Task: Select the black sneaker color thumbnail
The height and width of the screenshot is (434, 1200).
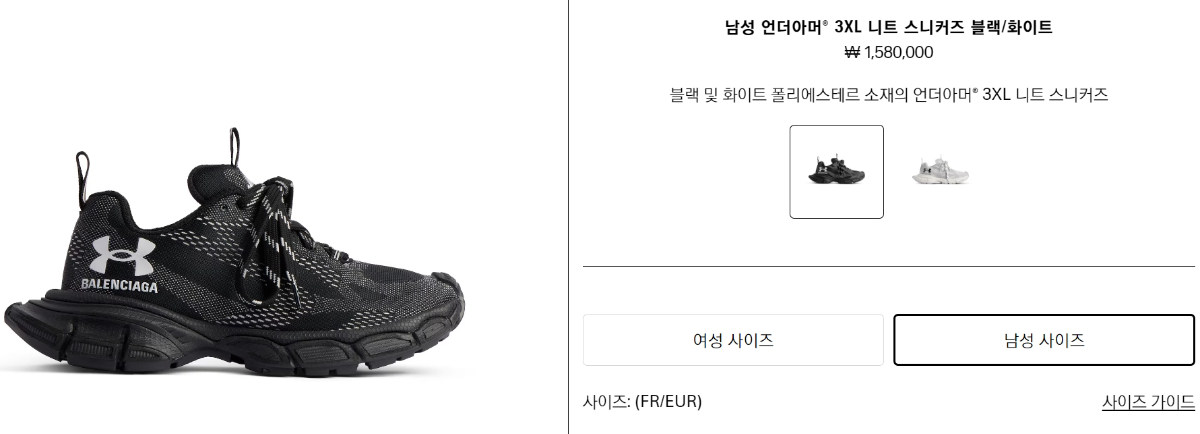Action: click(836, 171)
